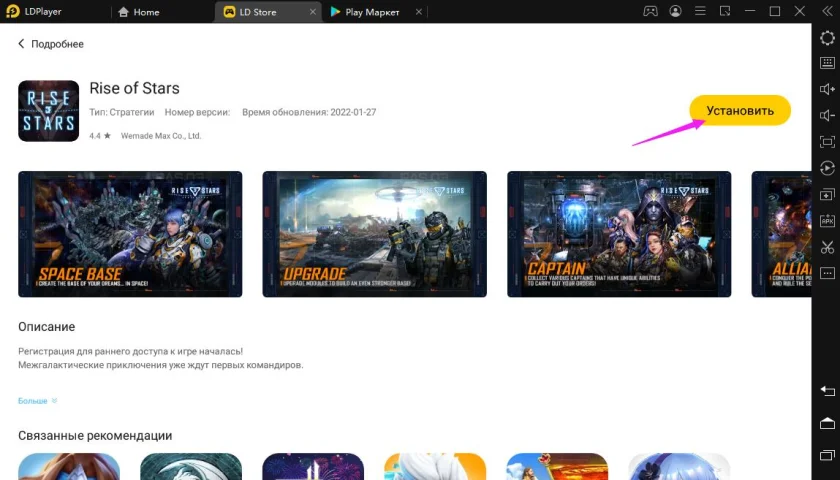Click Тип: Стратегии label

coord(122,112)
